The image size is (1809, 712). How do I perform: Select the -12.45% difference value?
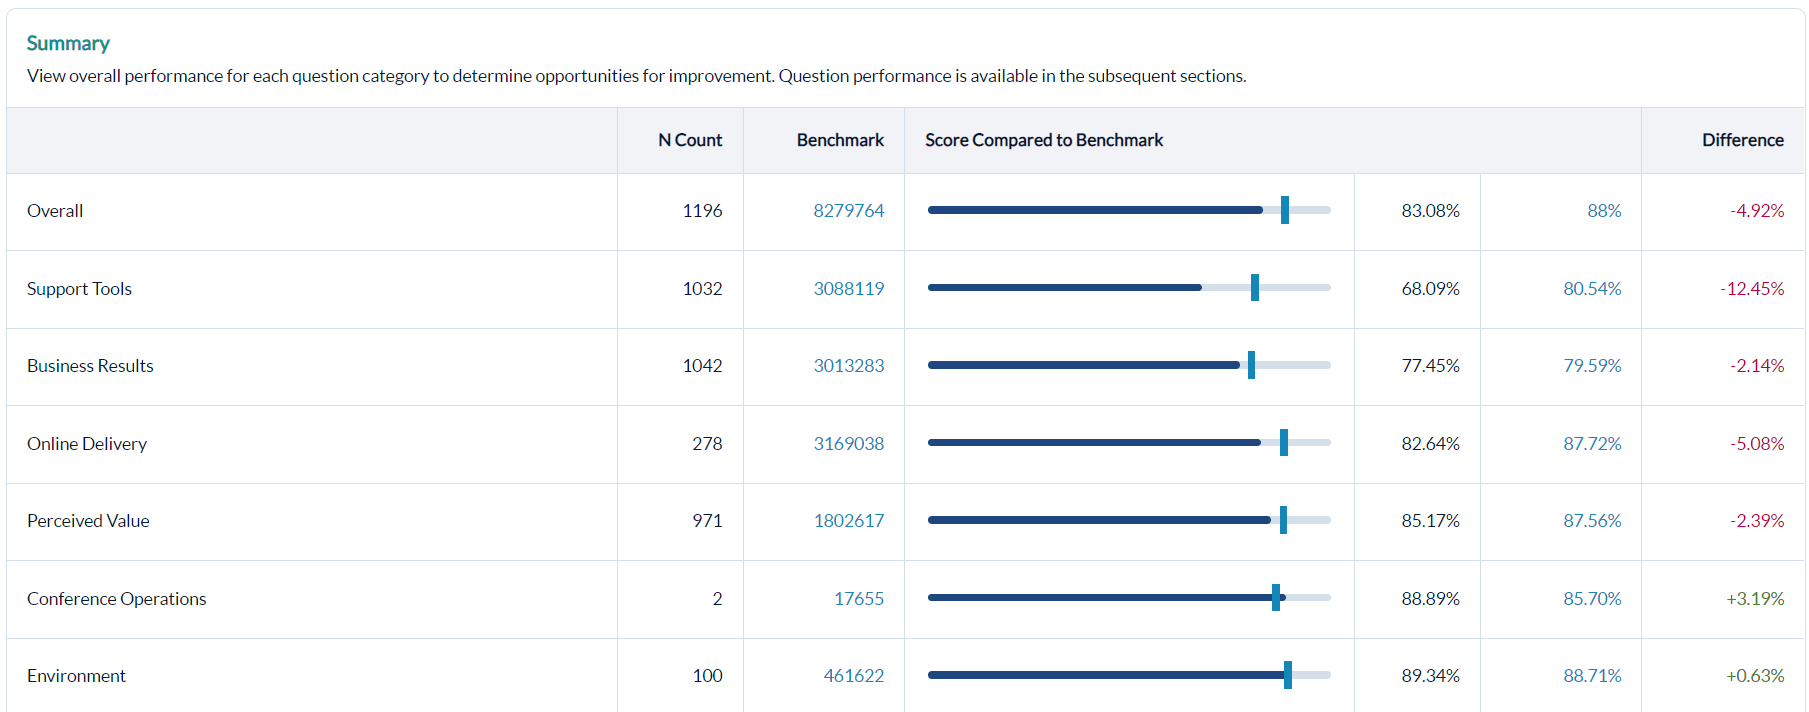(1752, 289)
